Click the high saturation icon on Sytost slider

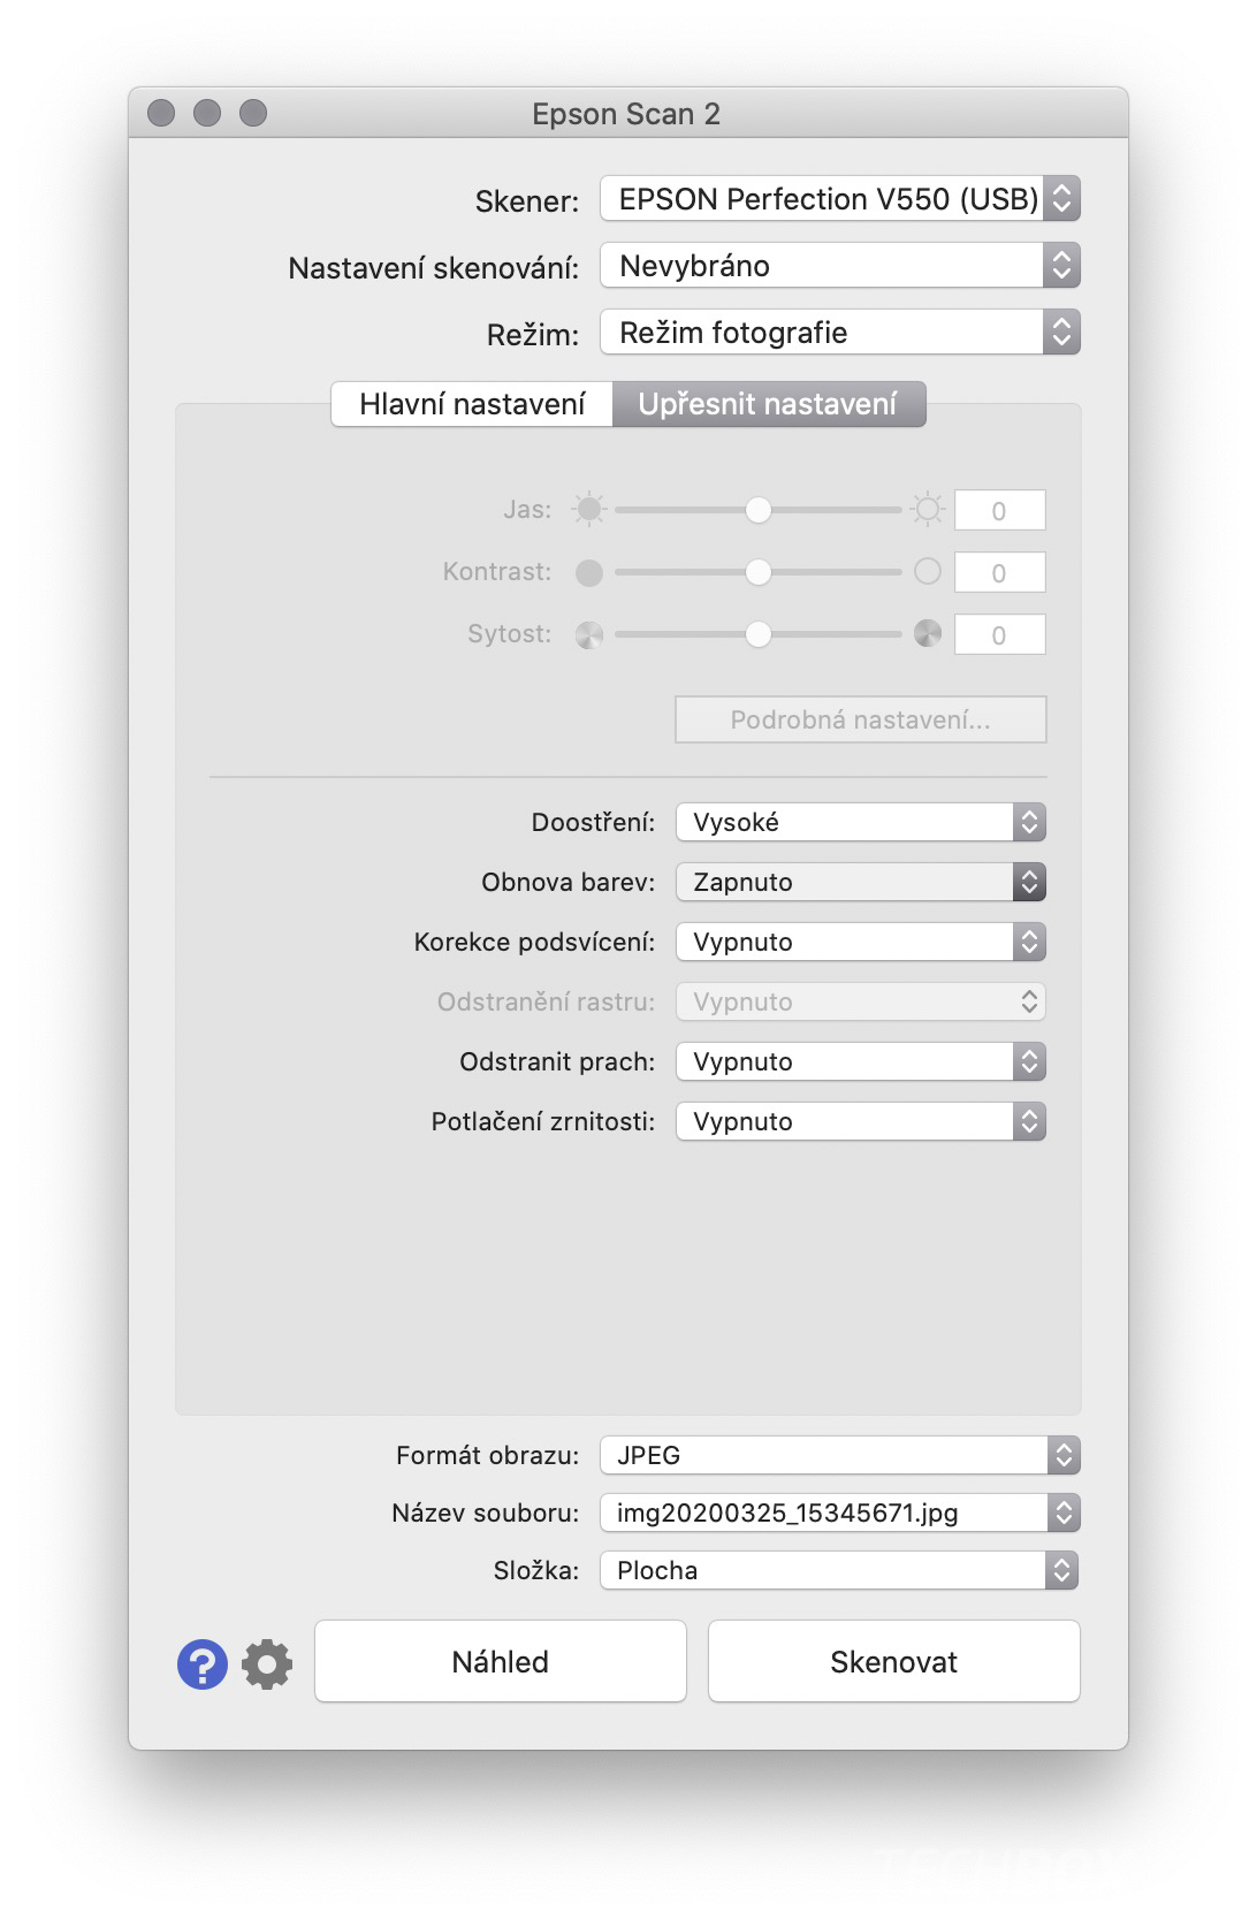pos(928,634)
